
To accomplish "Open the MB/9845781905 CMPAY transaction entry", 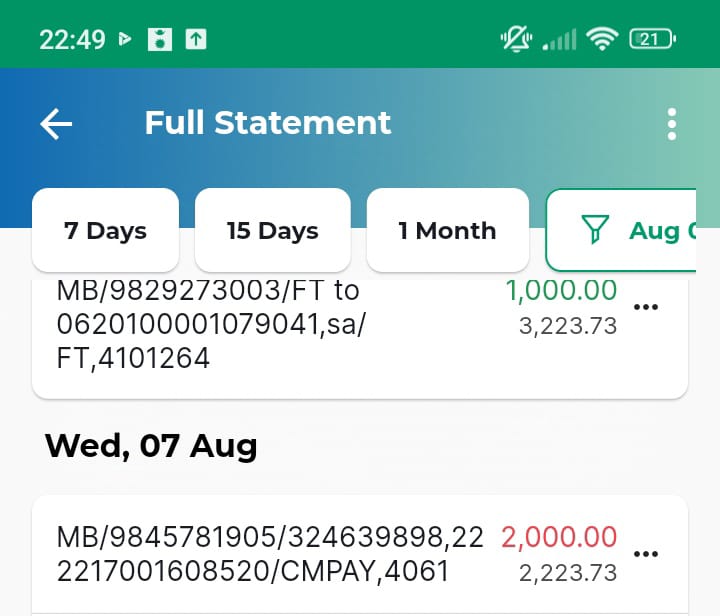I will 360,554.
